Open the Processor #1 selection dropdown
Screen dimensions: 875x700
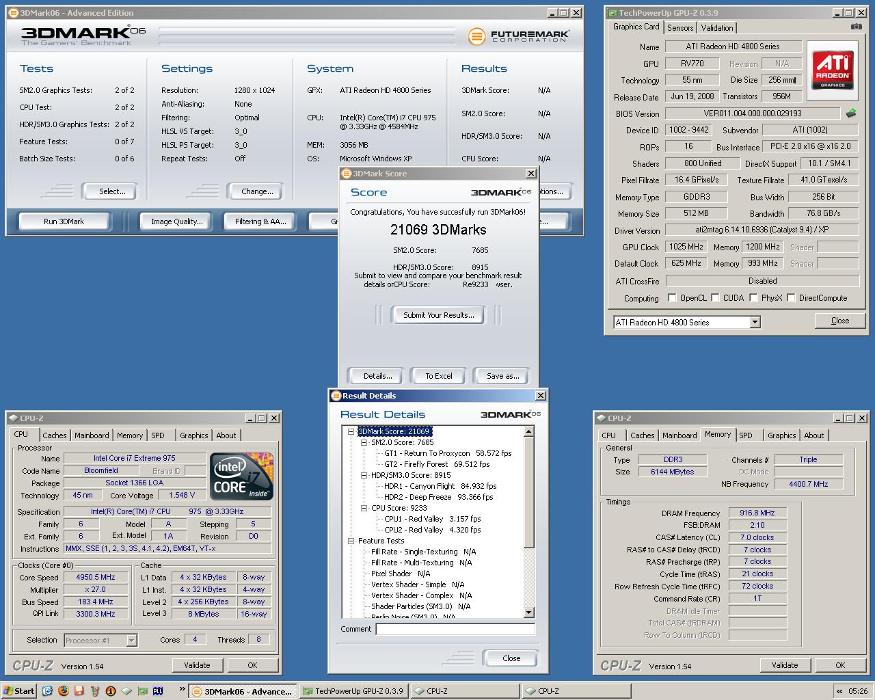point(132,640)
